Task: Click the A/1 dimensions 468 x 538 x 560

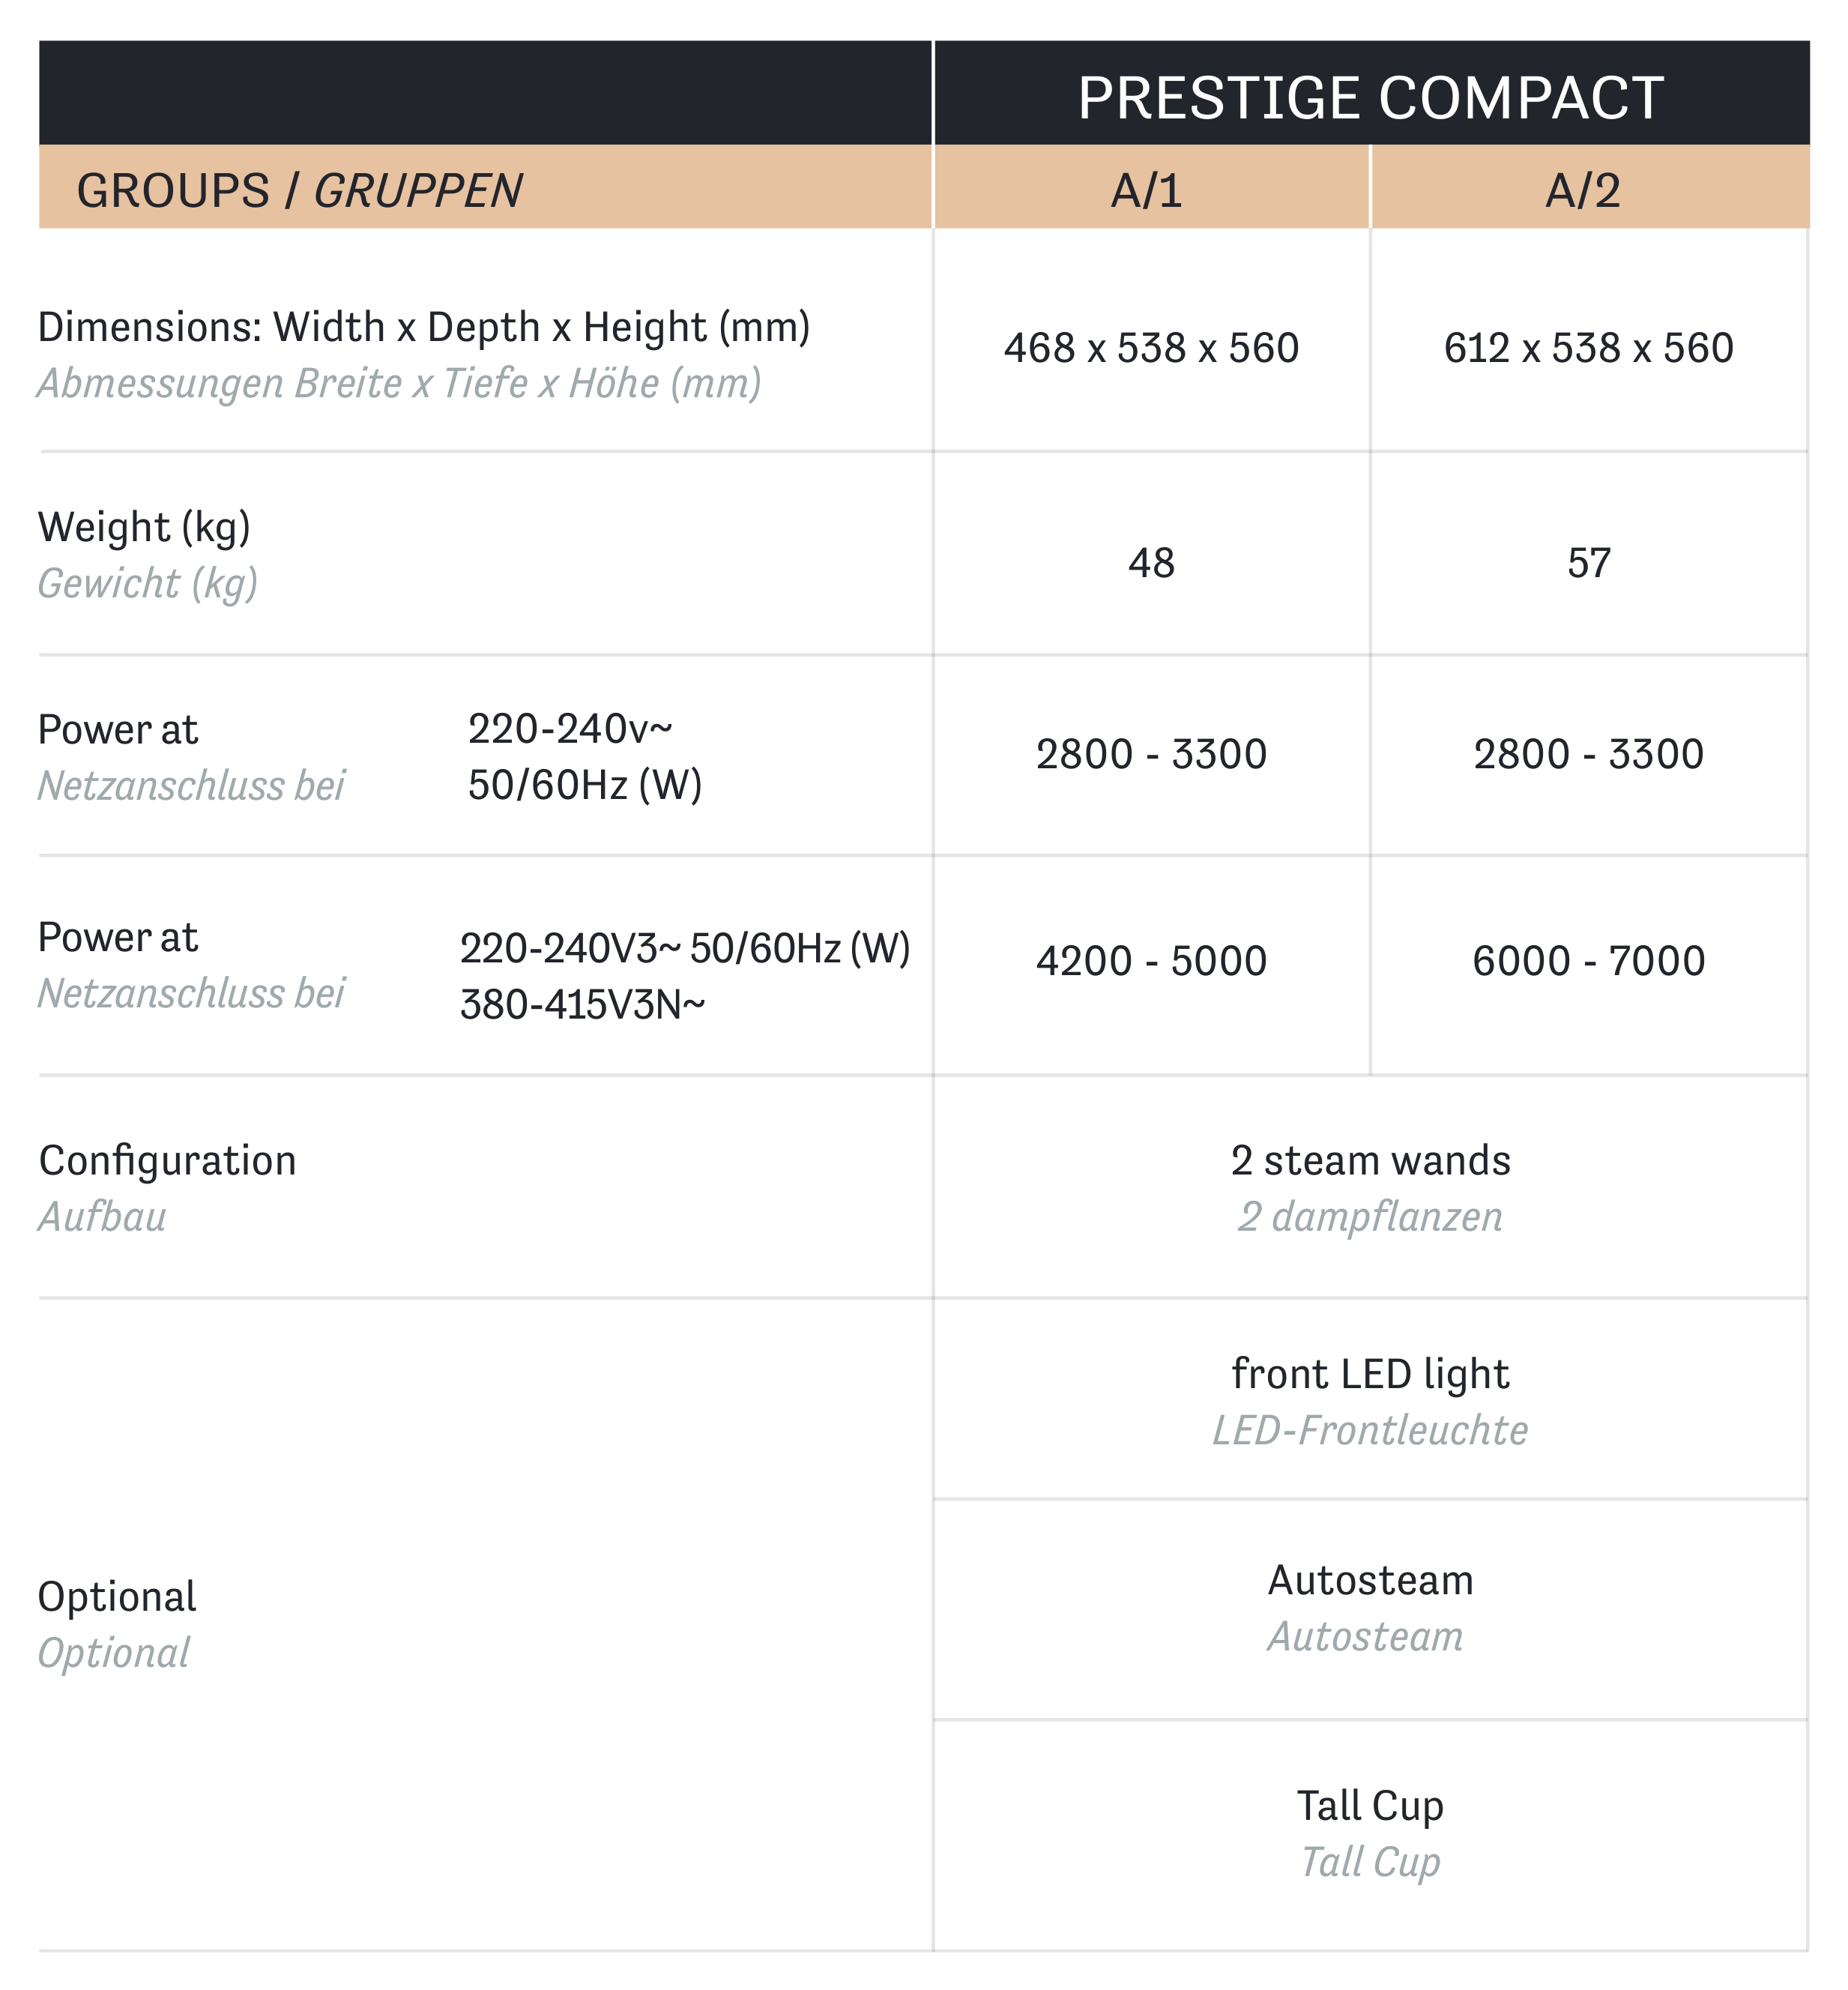Action: point(1151,348)
